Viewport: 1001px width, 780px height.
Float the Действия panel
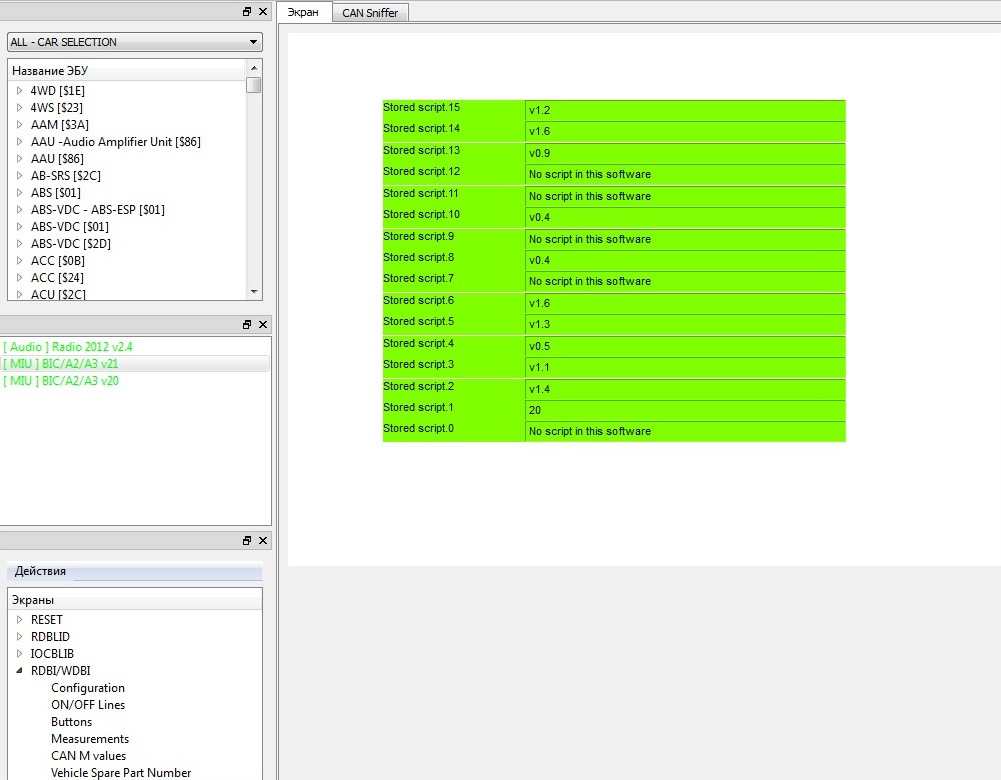248,540
